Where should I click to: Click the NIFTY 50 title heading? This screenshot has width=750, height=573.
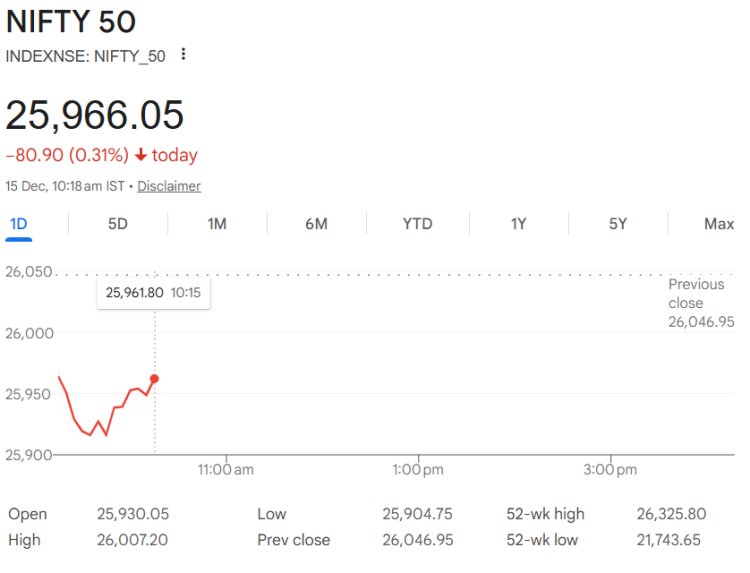pyautogui.click(x=71, y=22)
